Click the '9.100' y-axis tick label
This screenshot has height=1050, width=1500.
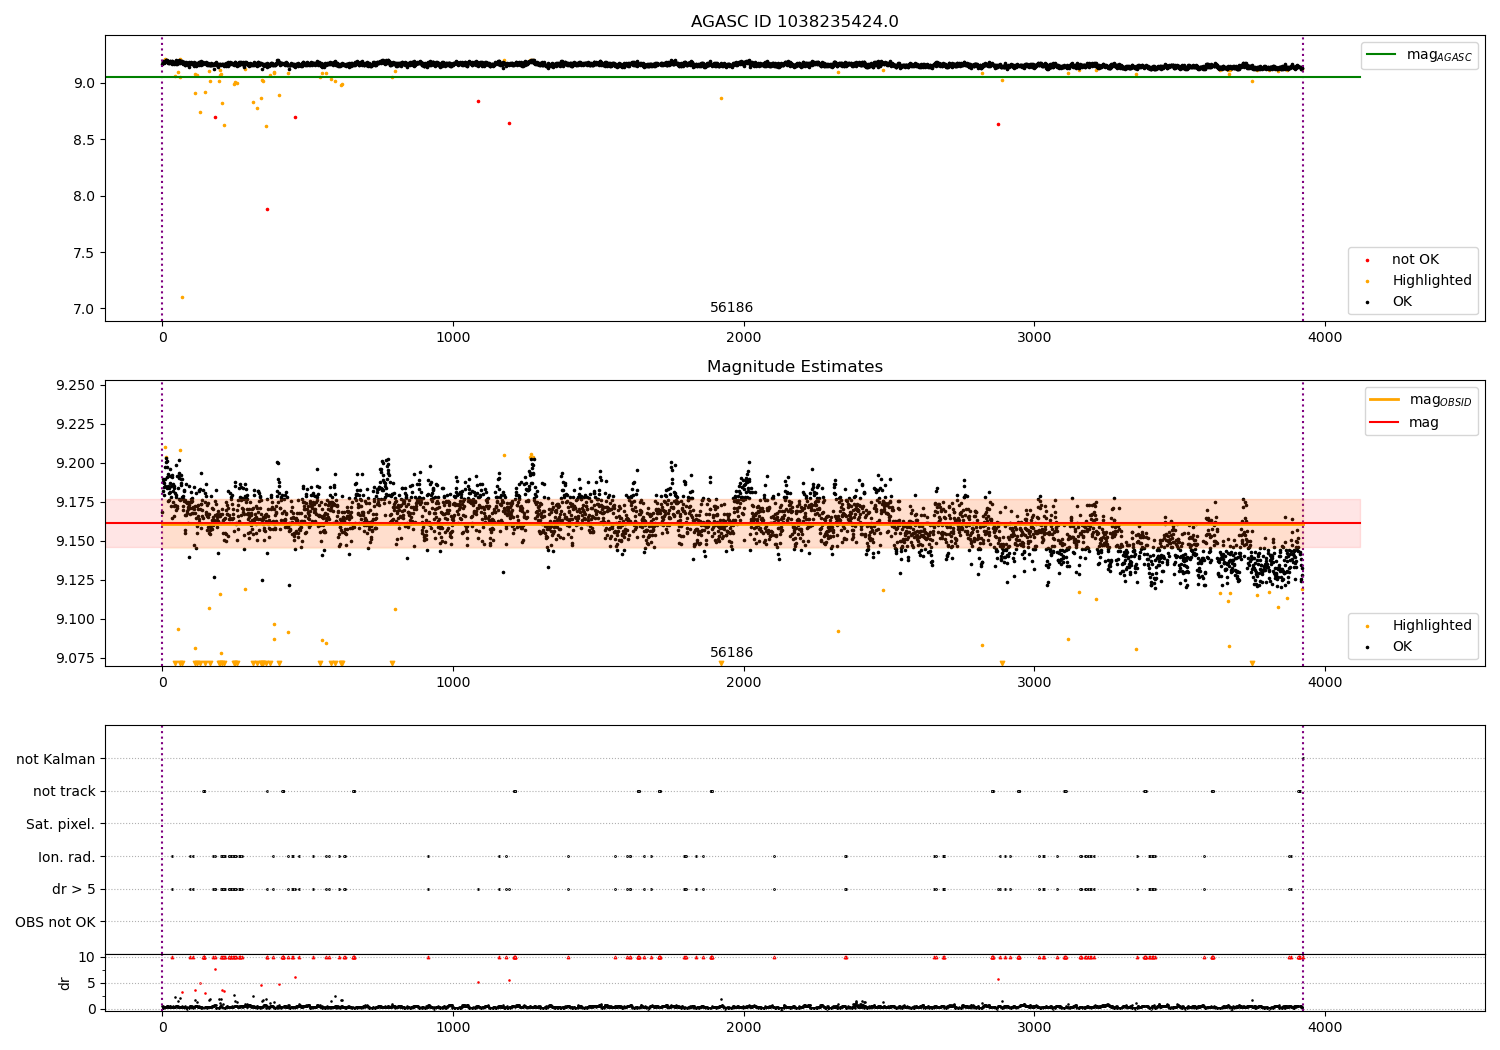click(x=75, y=620)
